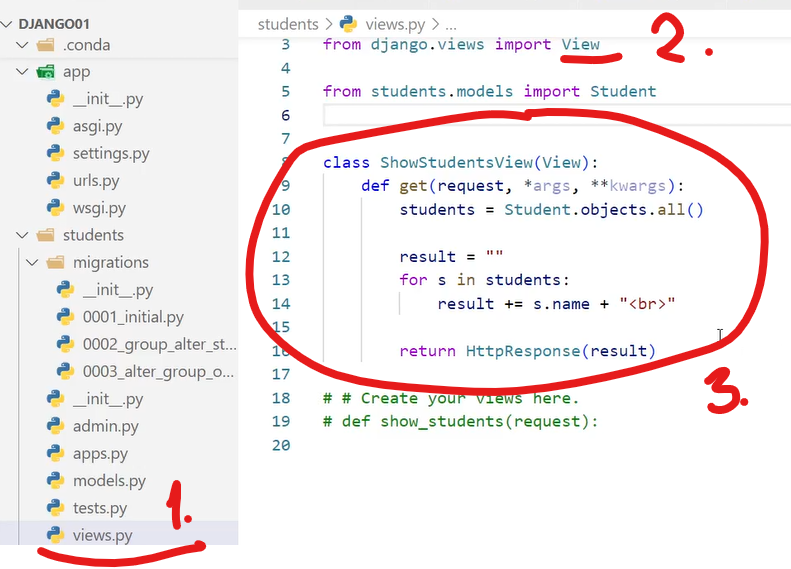This screenshot has height=569, width=791.
Task: Click the Python icon next to settings.py
Action: pos(55,154)
